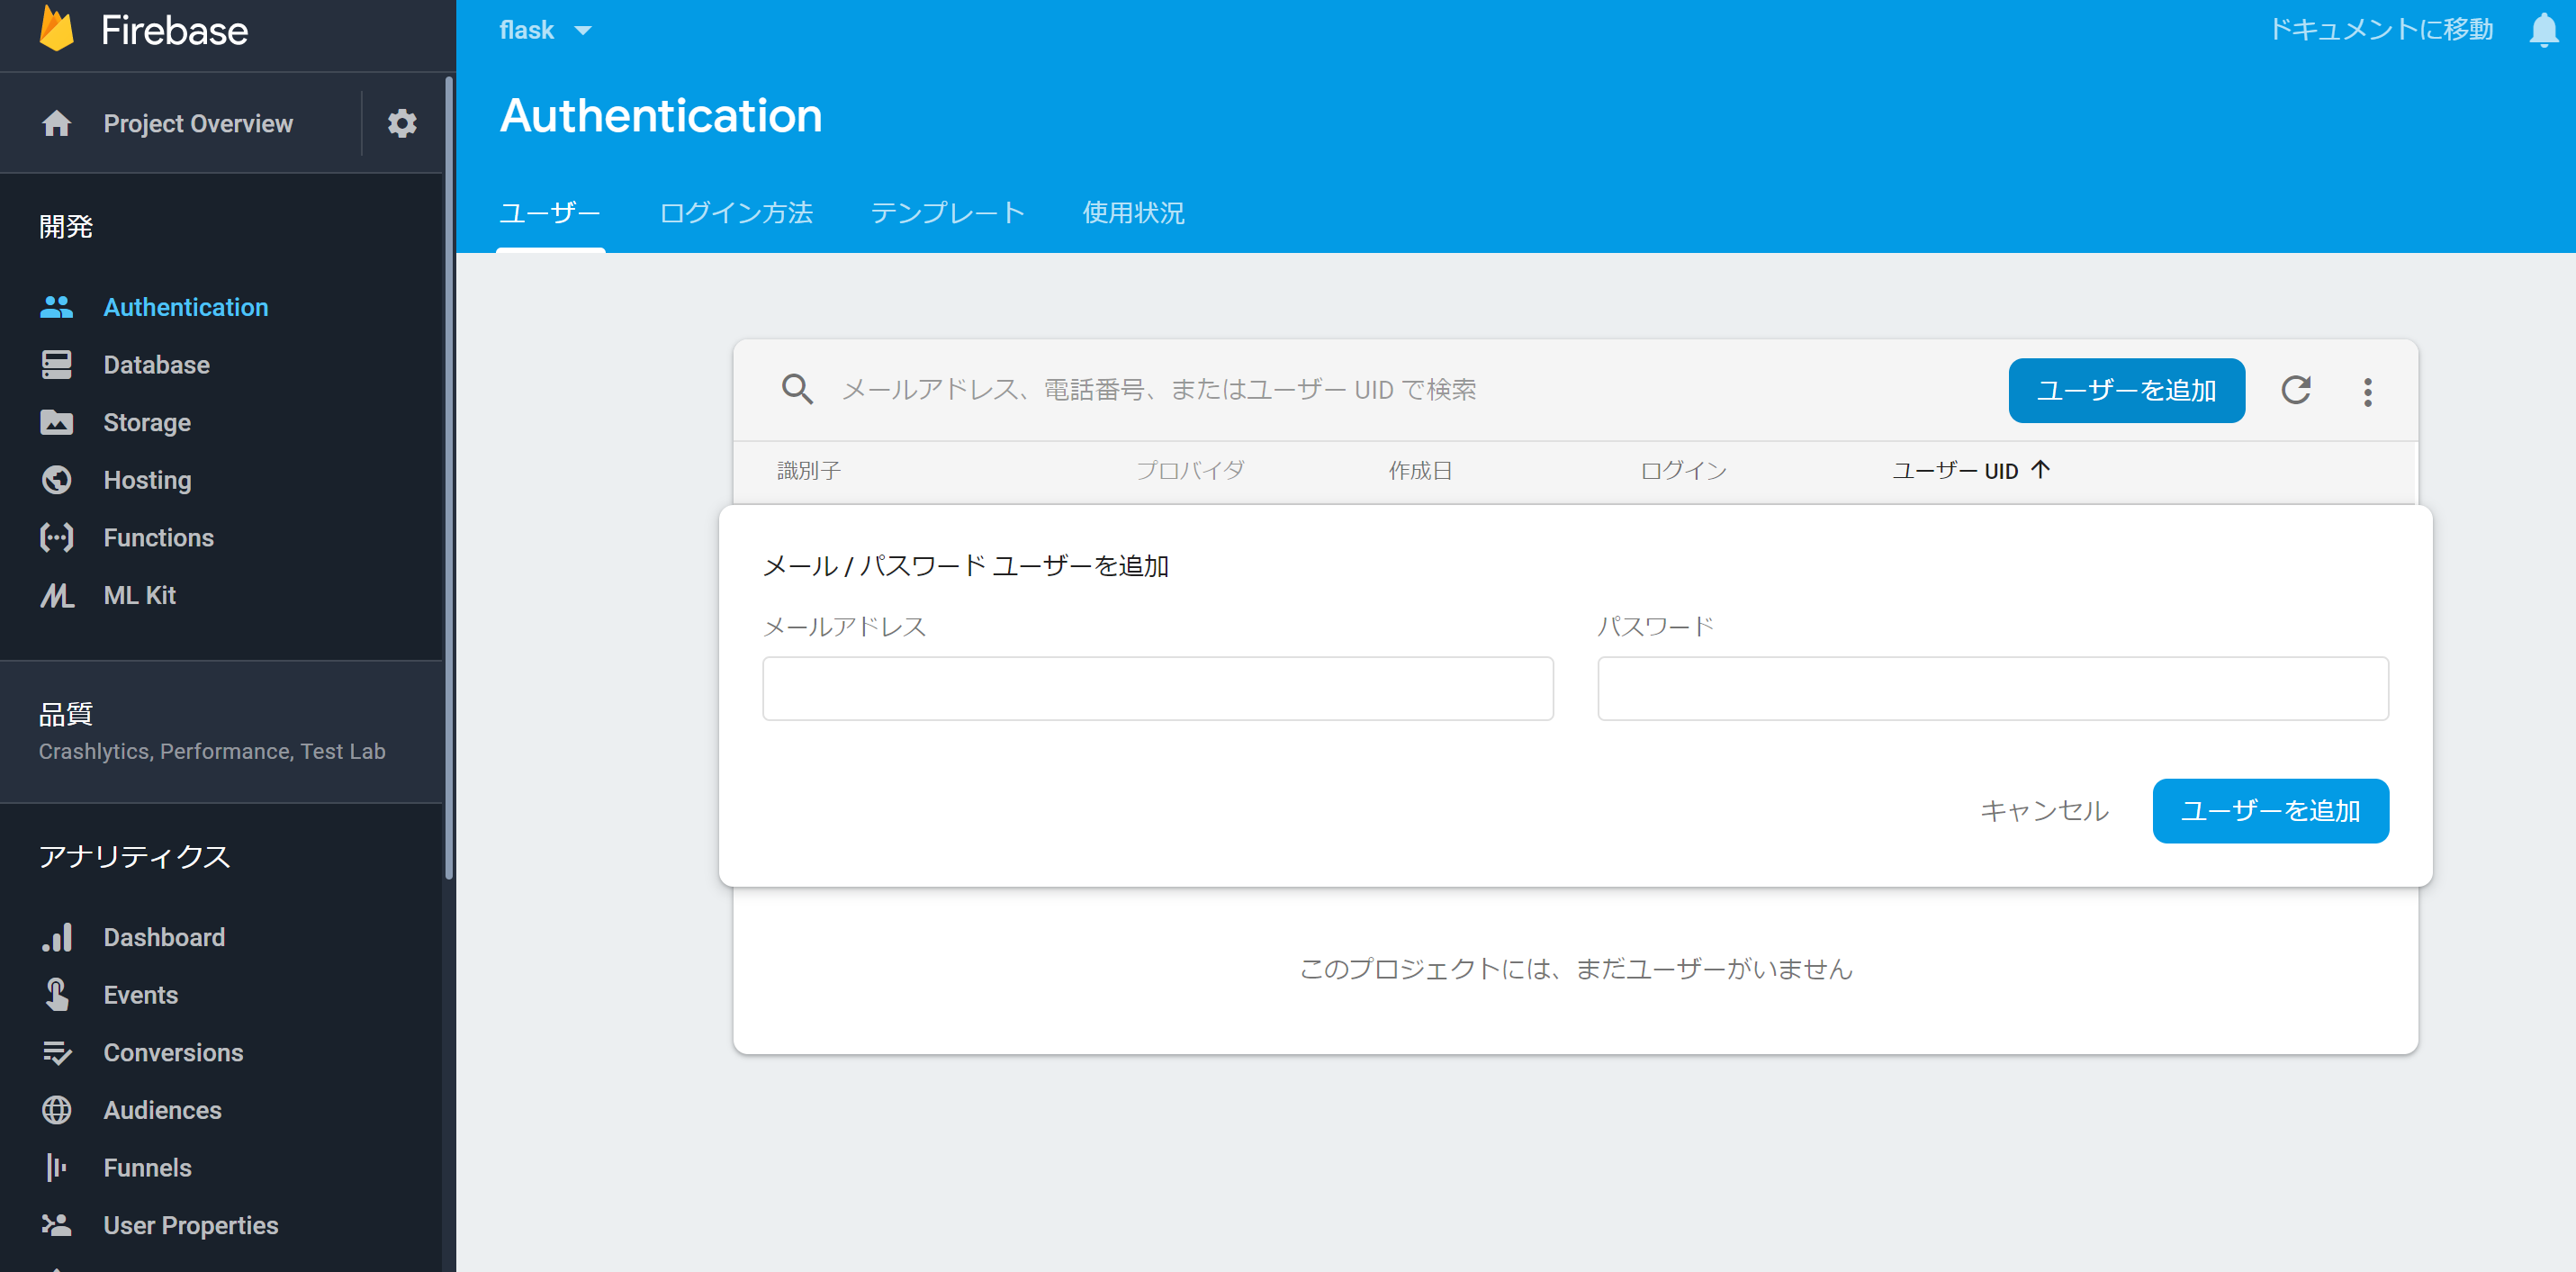Select the Database sidebar icon

coord(57,364)
